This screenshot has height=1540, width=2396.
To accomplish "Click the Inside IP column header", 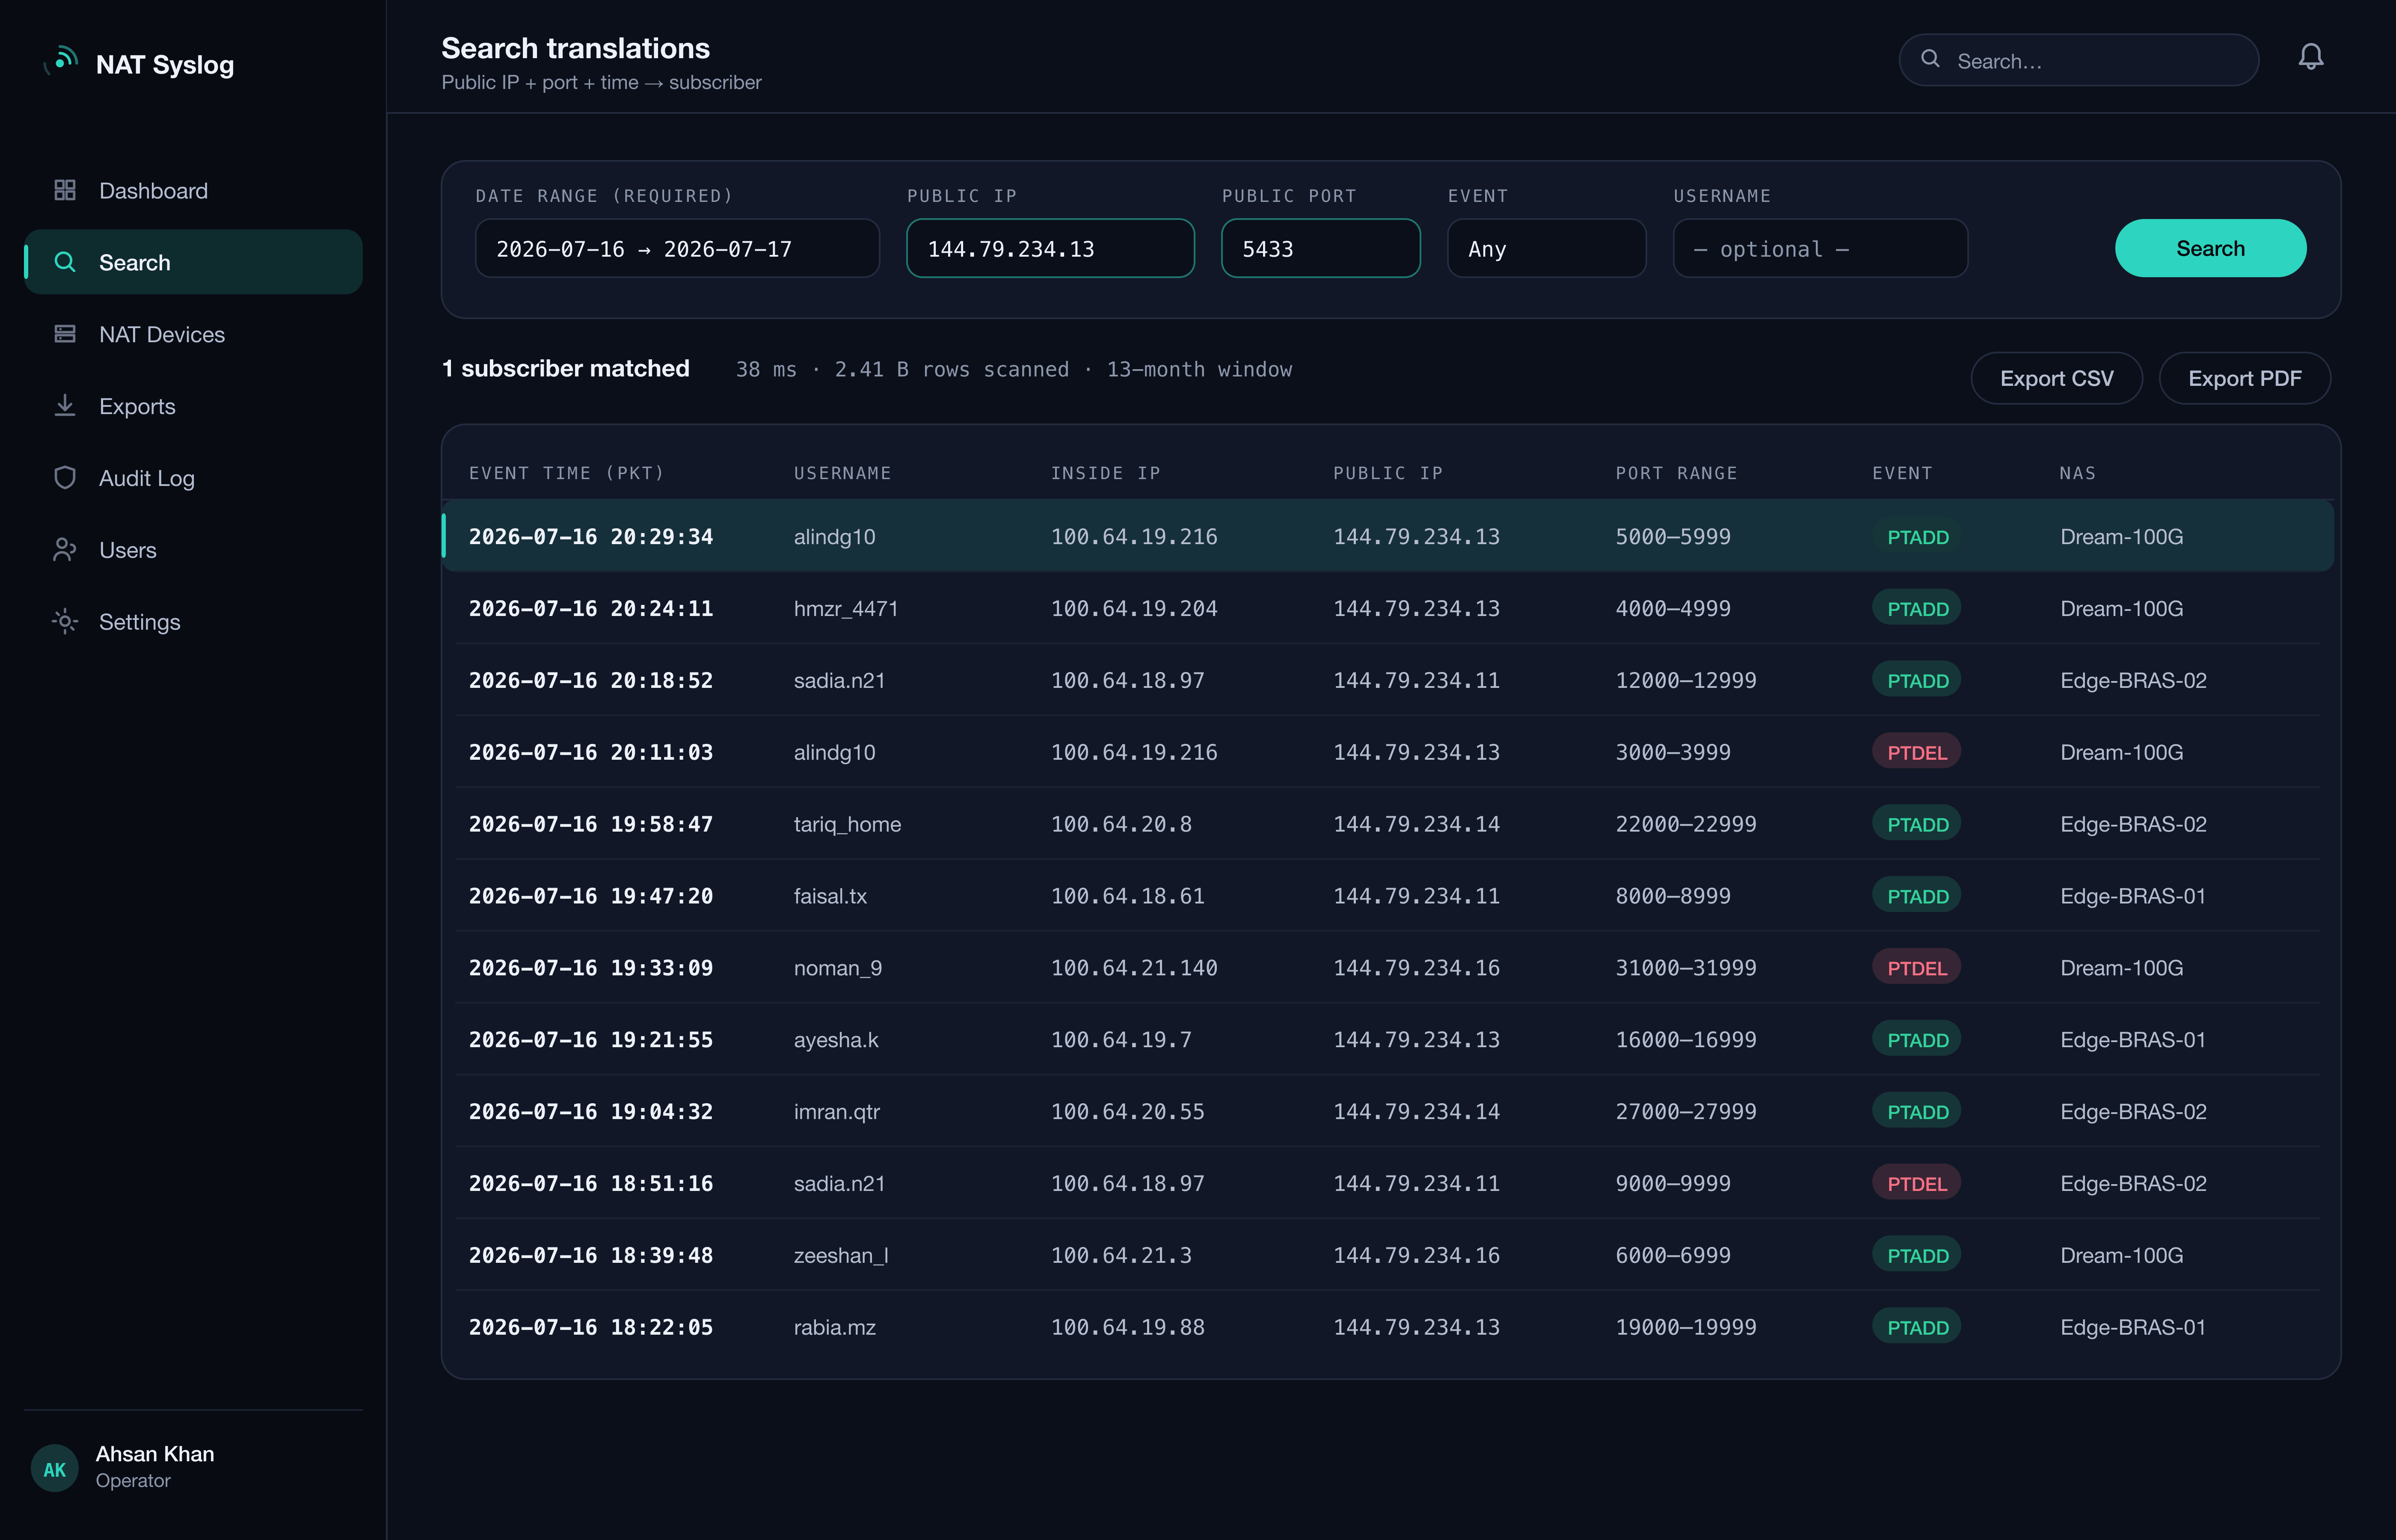I will 1105,473.
